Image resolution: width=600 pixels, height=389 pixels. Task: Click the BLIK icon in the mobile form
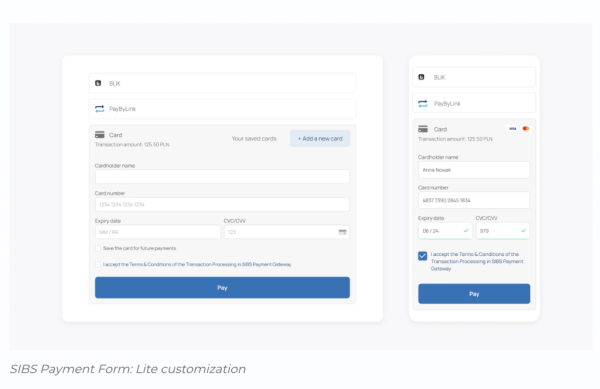[x=421, y=77]
